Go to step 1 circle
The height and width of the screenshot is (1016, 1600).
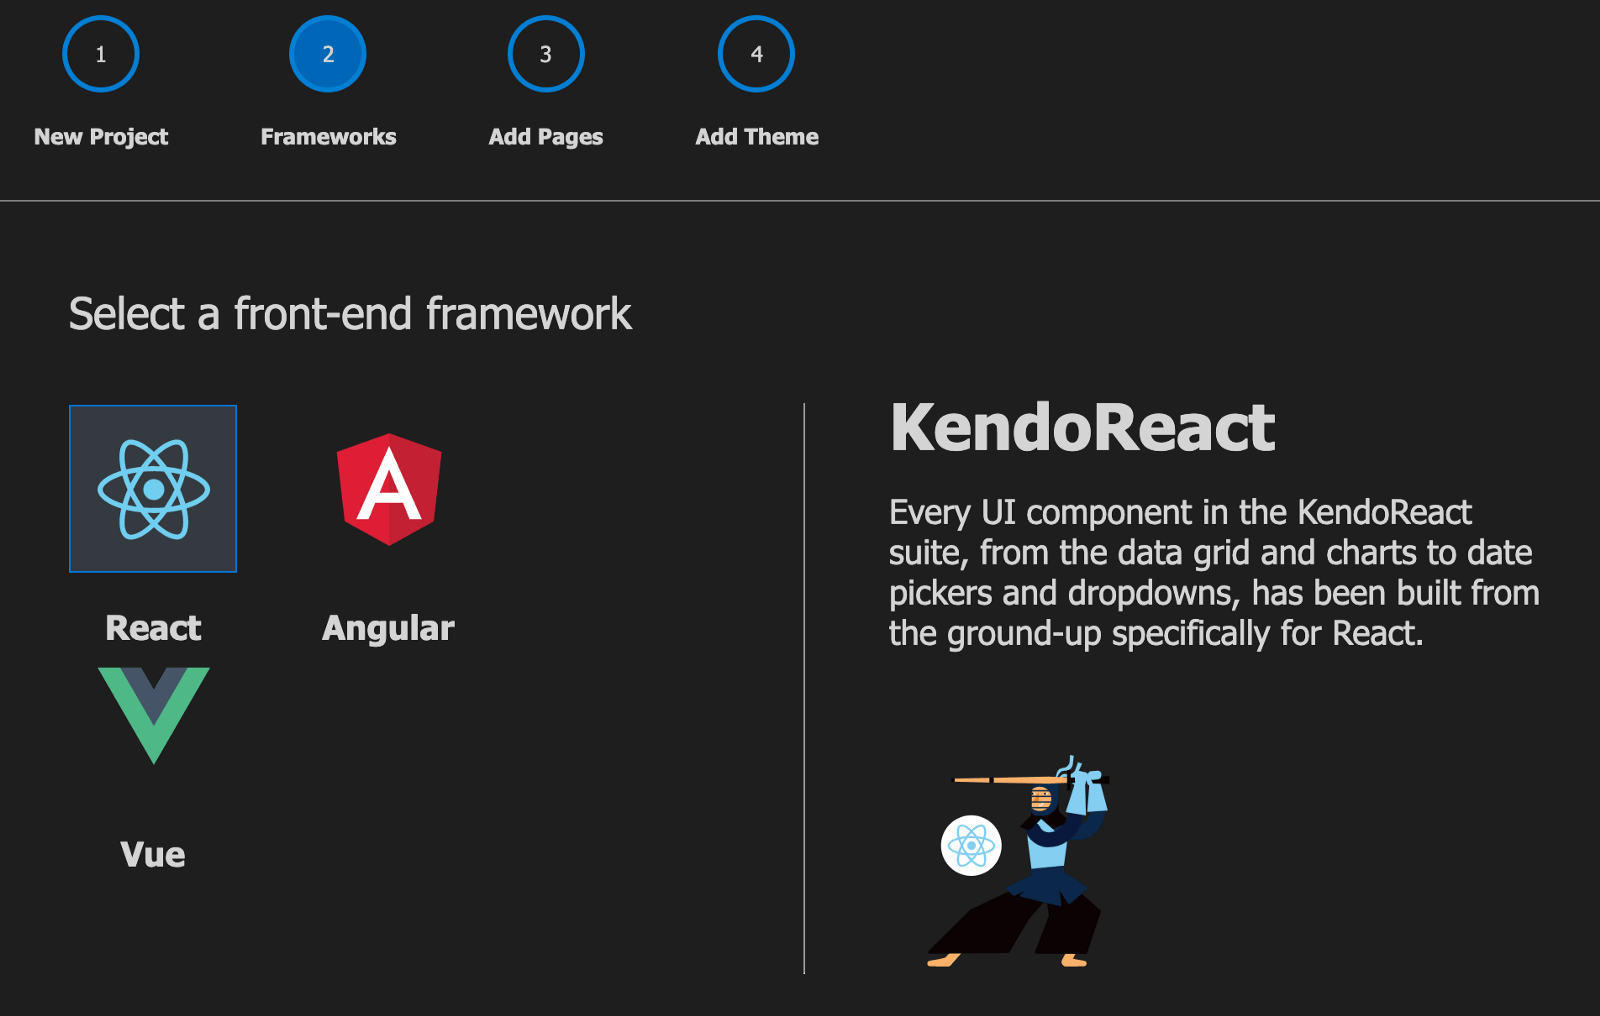[x=101, y=54]
